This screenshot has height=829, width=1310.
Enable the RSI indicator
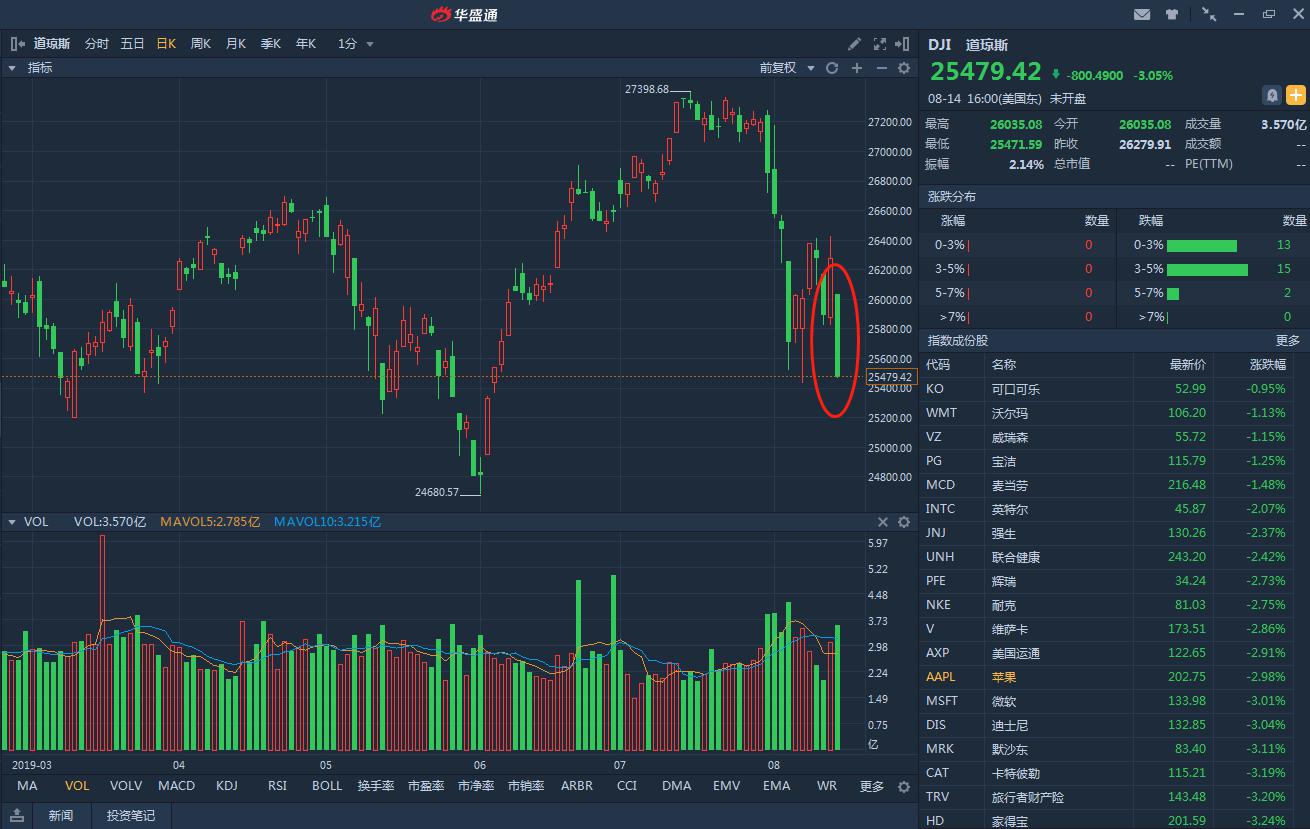click(277, 786)
